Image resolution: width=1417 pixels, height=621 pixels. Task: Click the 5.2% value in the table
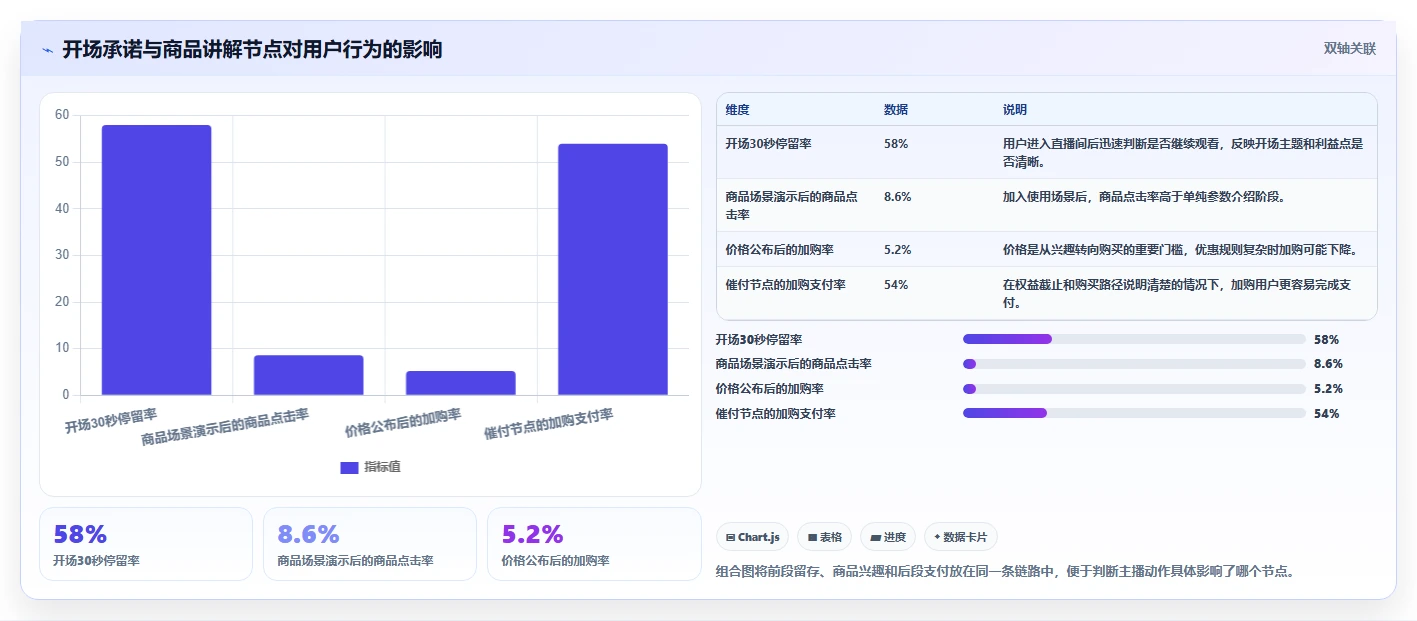coord(898,249)
